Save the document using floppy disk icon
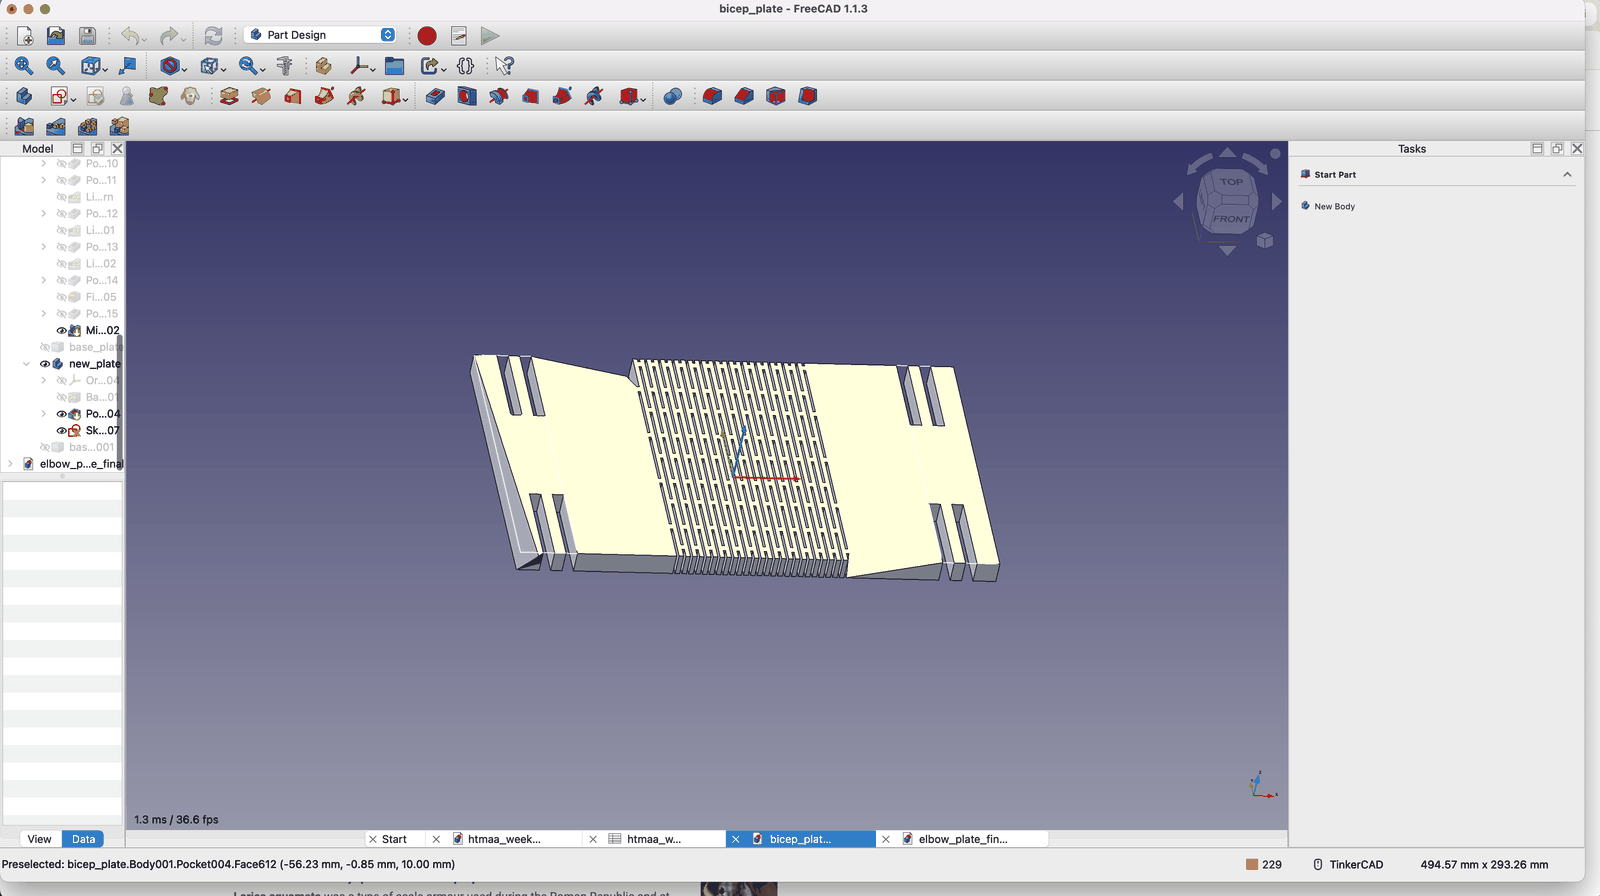 87,36
